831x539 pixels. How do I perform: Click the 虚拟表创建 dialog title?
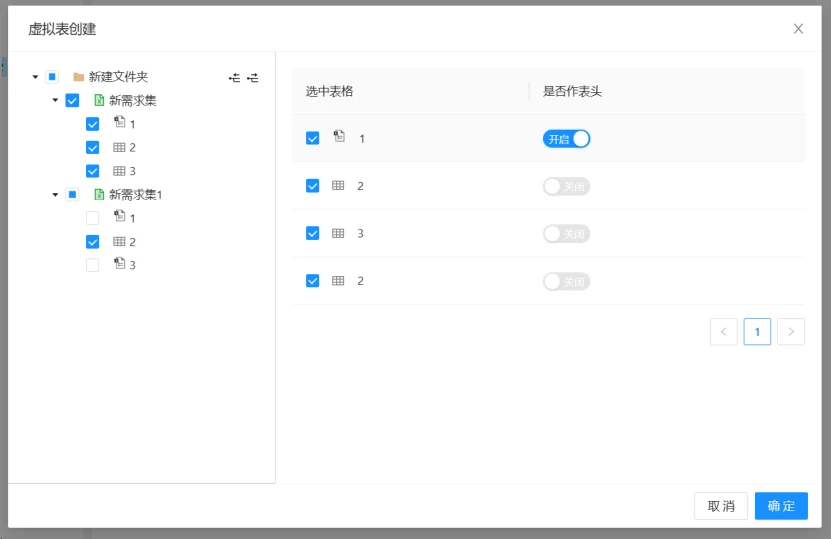click(x=62, y=29)
